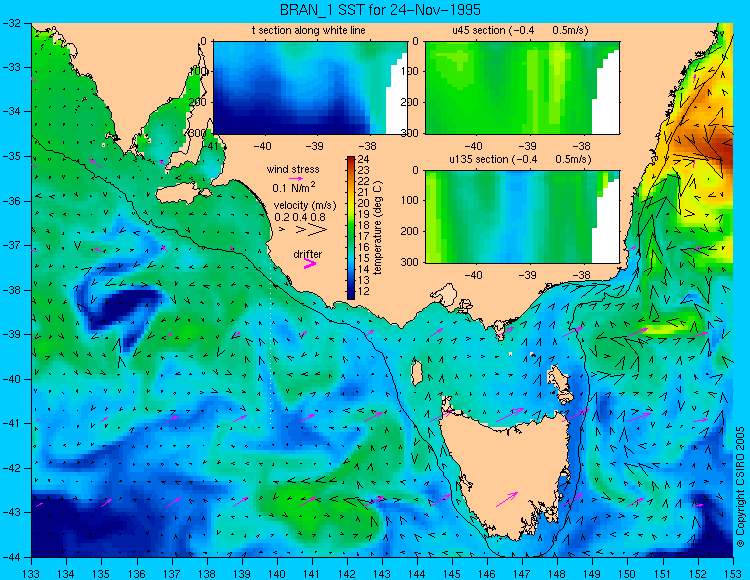Click the 15 tick on the color bar
The image size is (750, 580).
(x=364, y=258)
